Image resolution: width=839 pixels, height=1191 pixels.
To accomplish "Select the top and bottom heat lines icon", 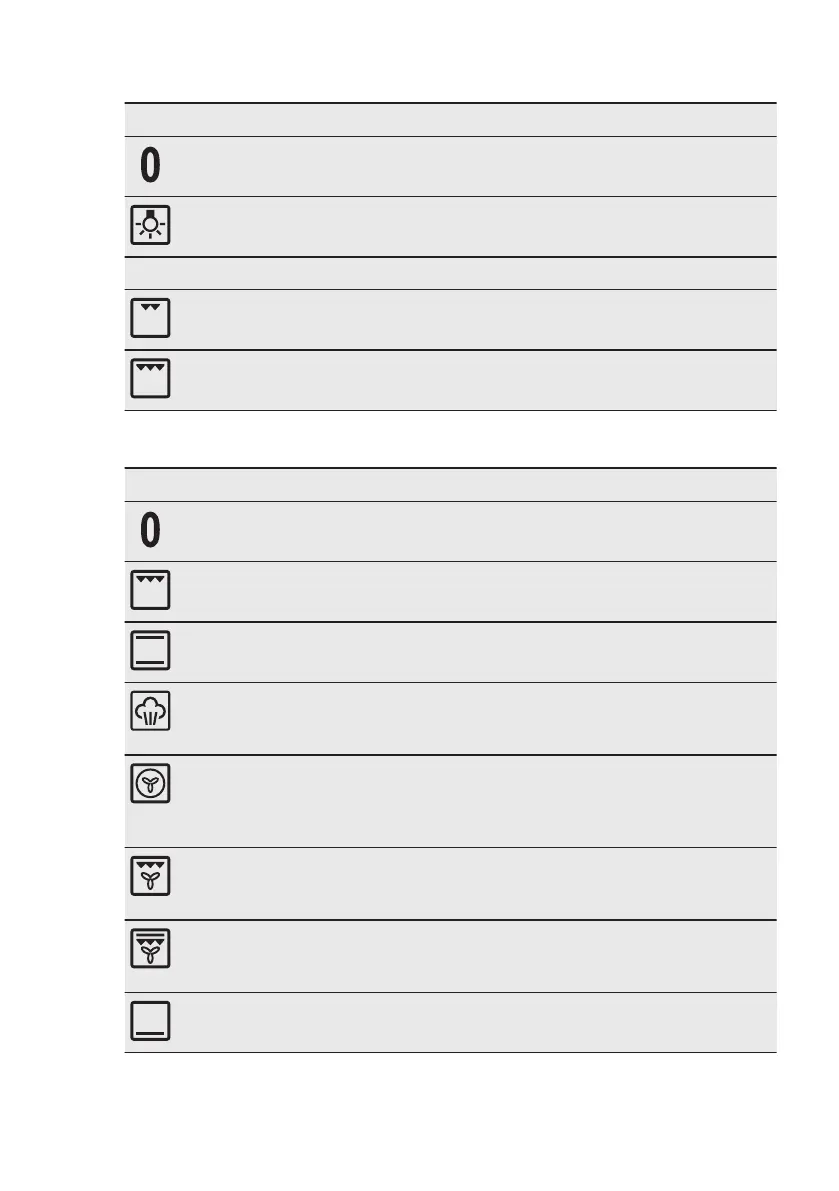I will 150,650.
